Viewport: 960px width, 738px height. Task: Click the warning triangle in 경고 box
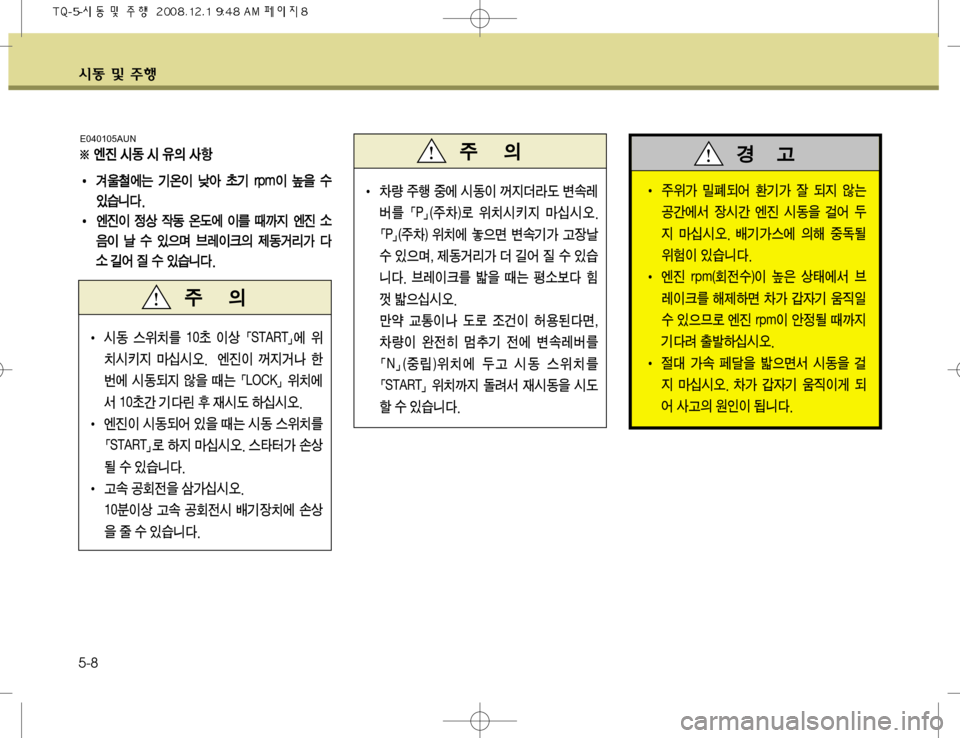(708, 153)
